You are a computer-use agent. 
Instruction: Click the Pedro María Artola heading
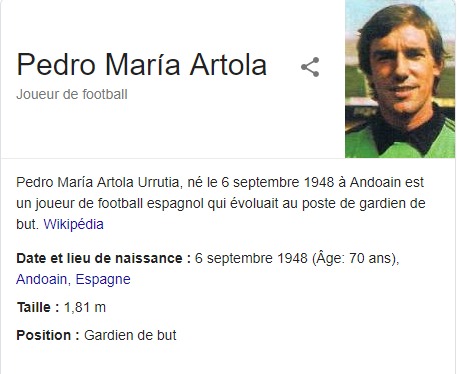[142, 64]
